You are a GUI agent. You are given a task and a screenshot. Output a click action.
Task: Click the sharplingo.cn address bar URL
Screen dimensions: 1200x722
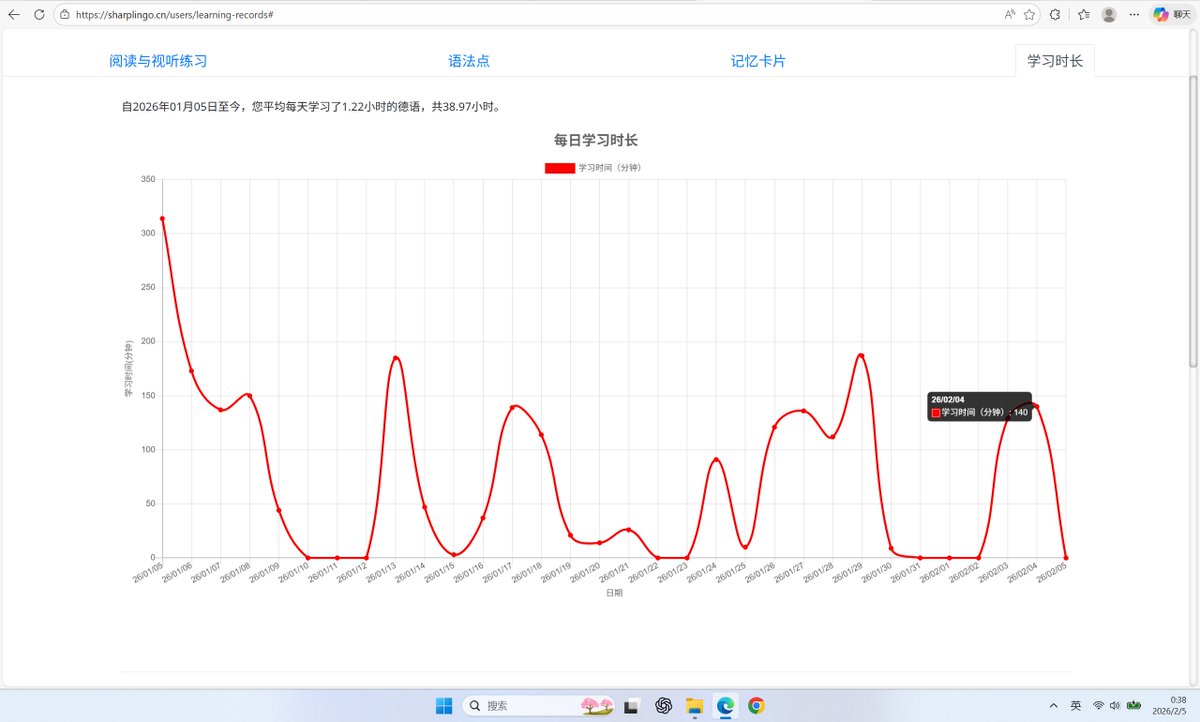[175, 15]
